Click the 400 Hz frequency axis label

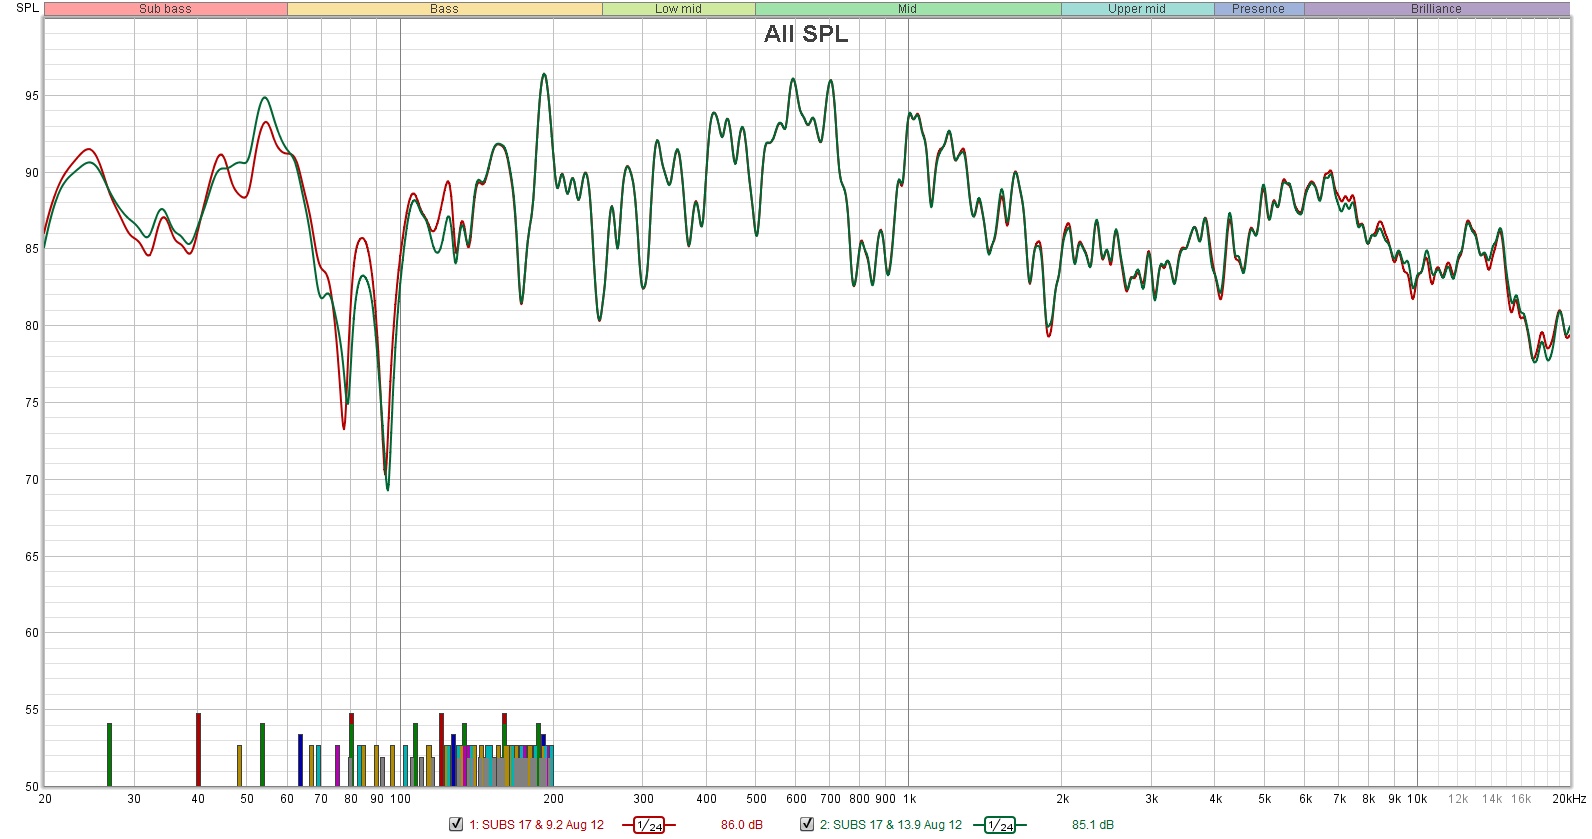tap(707, 799)
